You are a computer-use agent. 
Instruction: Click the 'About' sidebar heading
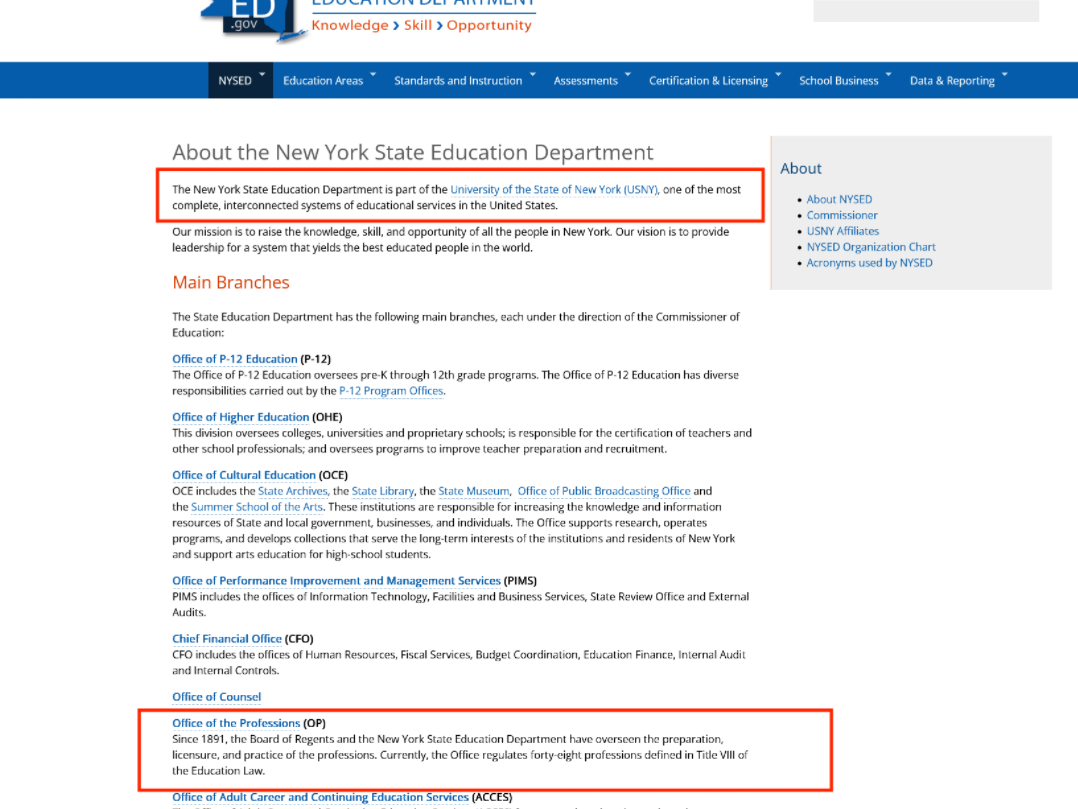[801, 168]
